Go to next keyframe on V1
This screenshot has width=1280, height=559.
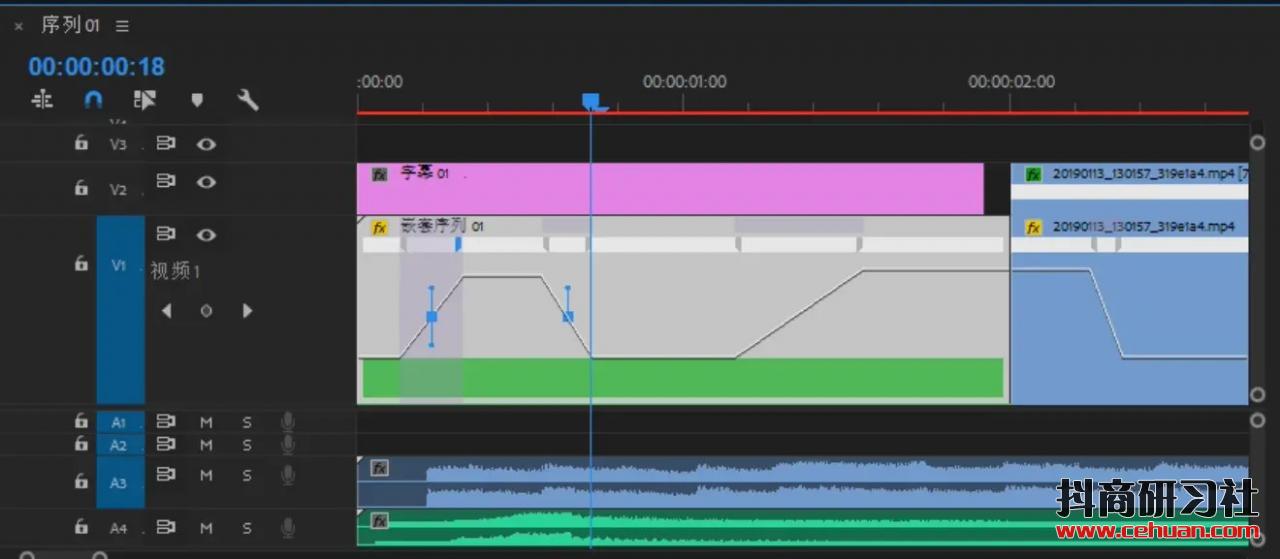[247, 311]
